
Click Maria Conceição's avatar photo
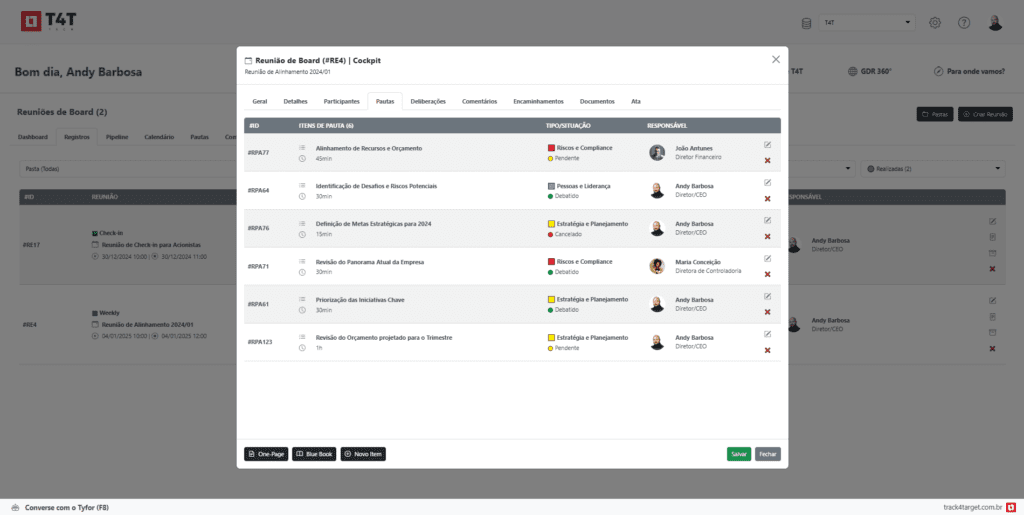[657, 266]
